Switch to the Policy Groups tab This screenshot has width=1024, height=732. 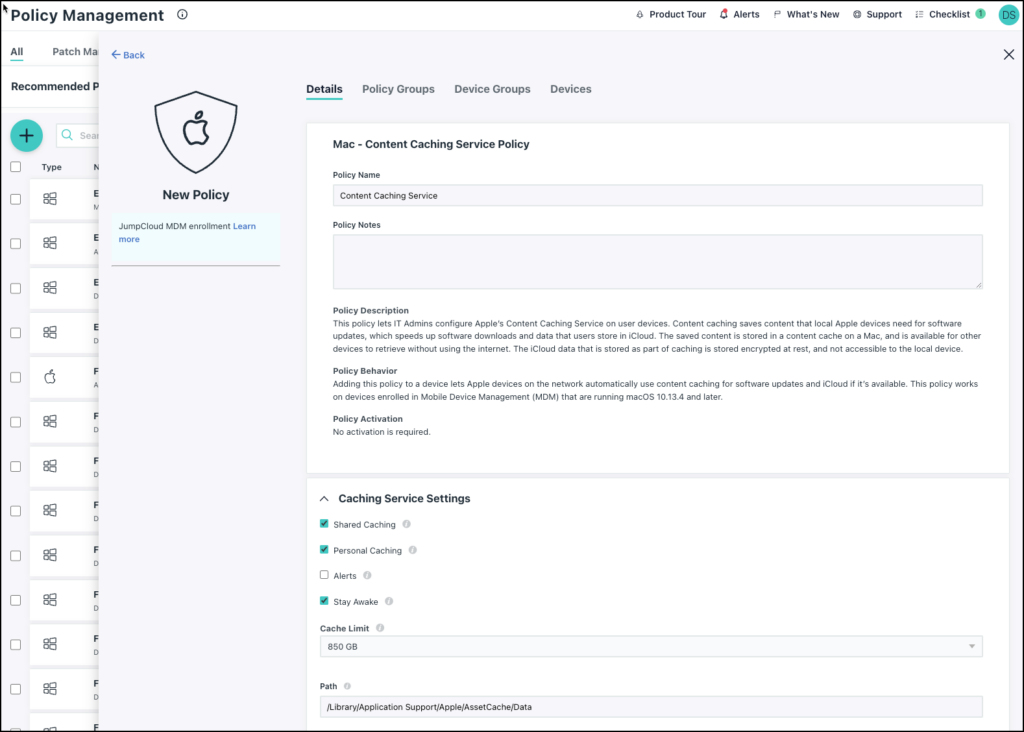click(x=398, y=89)
